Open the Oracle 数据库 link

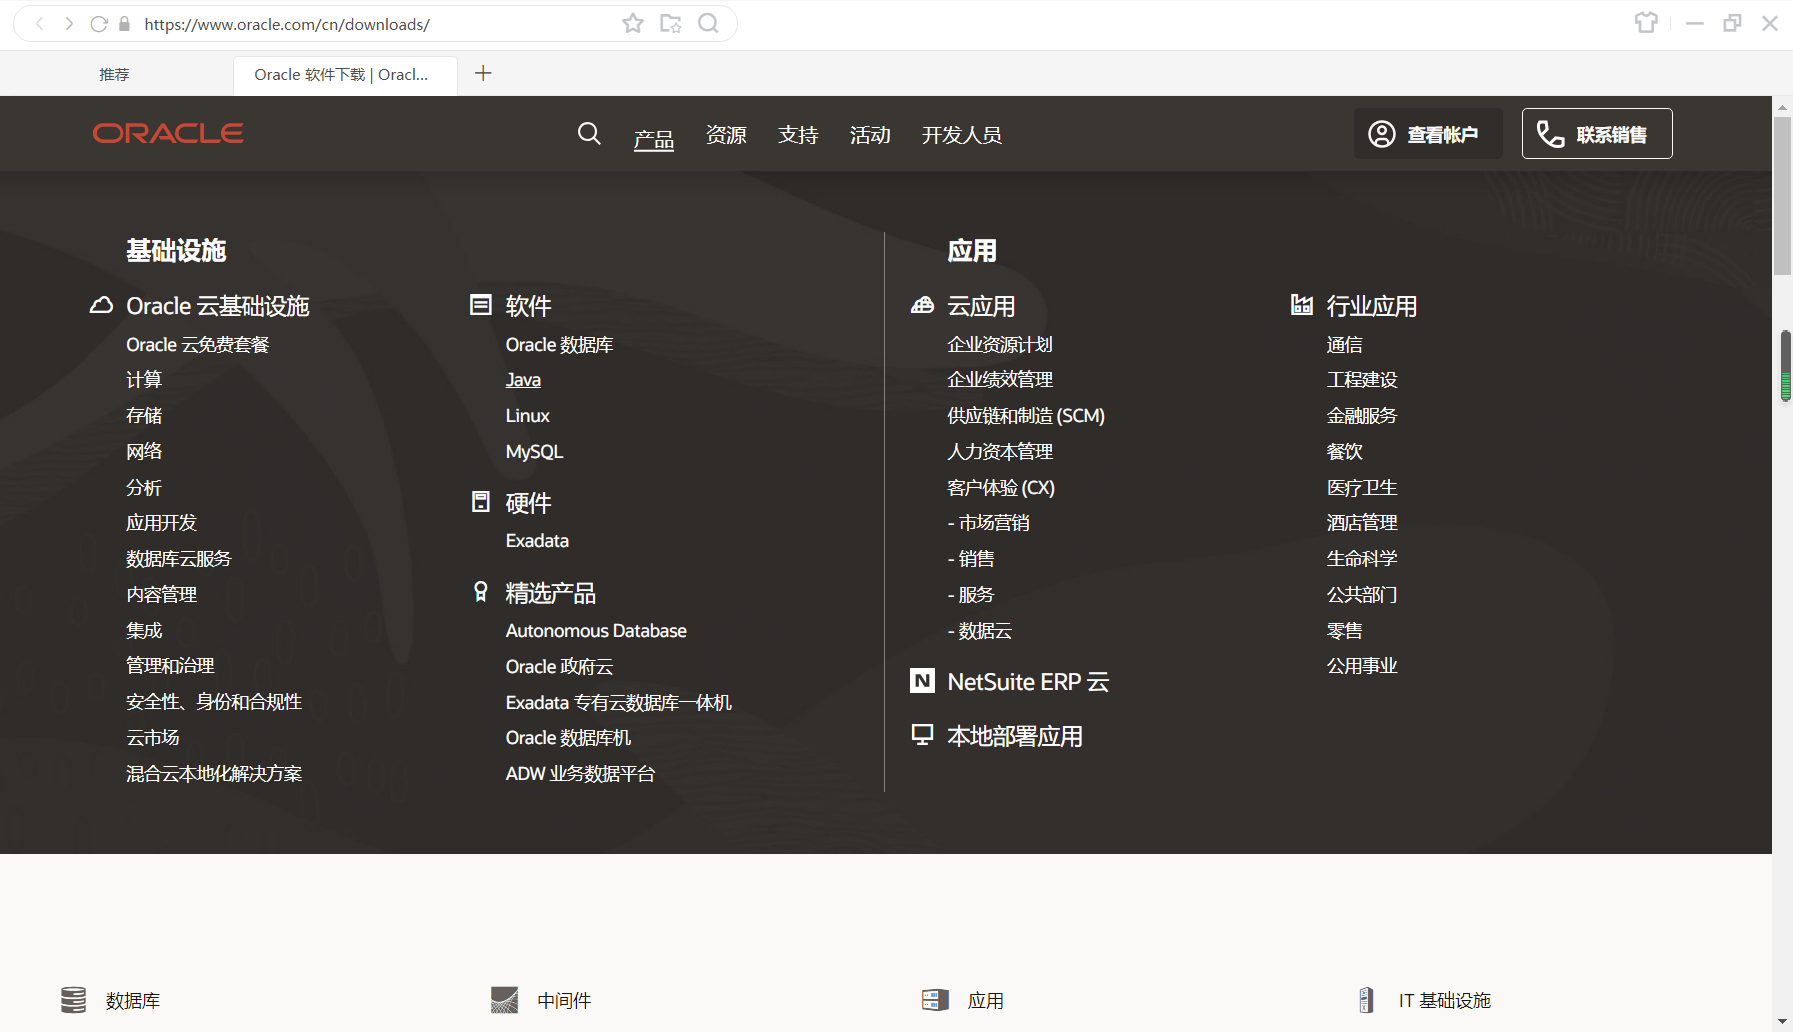pyautogui.click(x=559, y=344)
